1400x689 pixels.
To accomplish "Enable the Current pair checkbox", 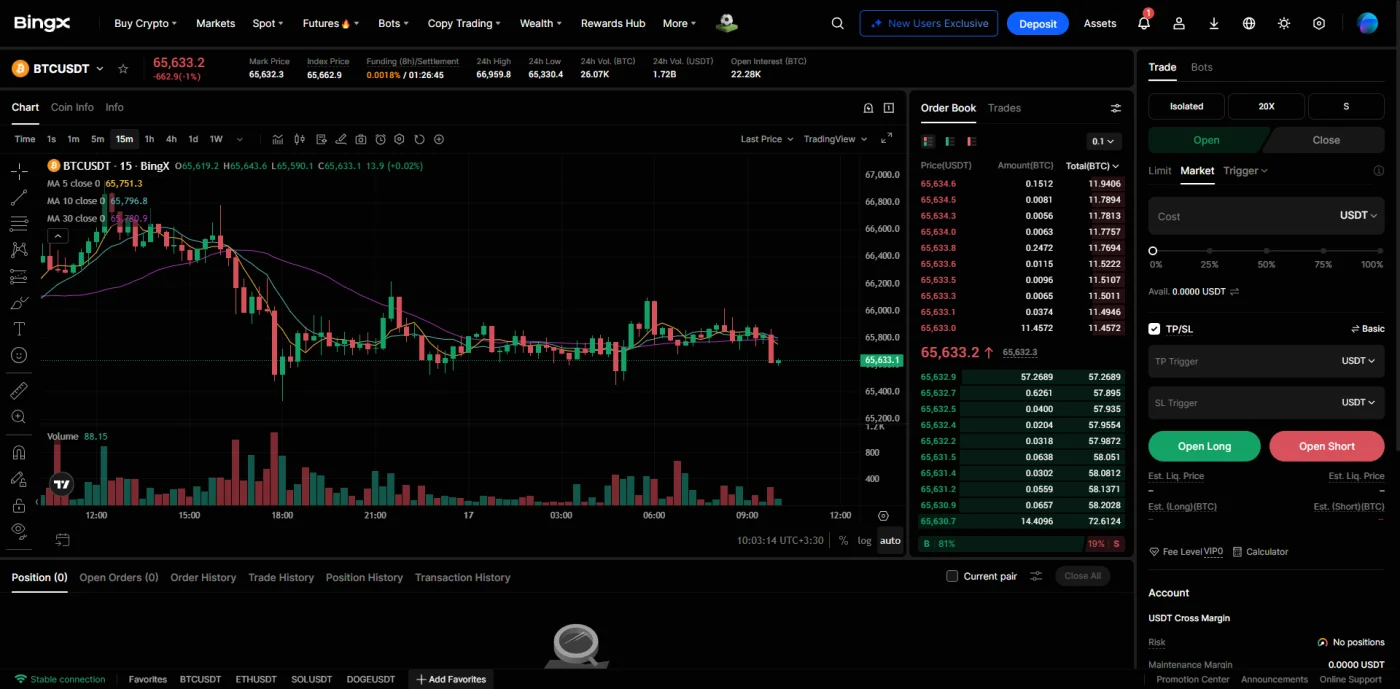I will (952, 576).
